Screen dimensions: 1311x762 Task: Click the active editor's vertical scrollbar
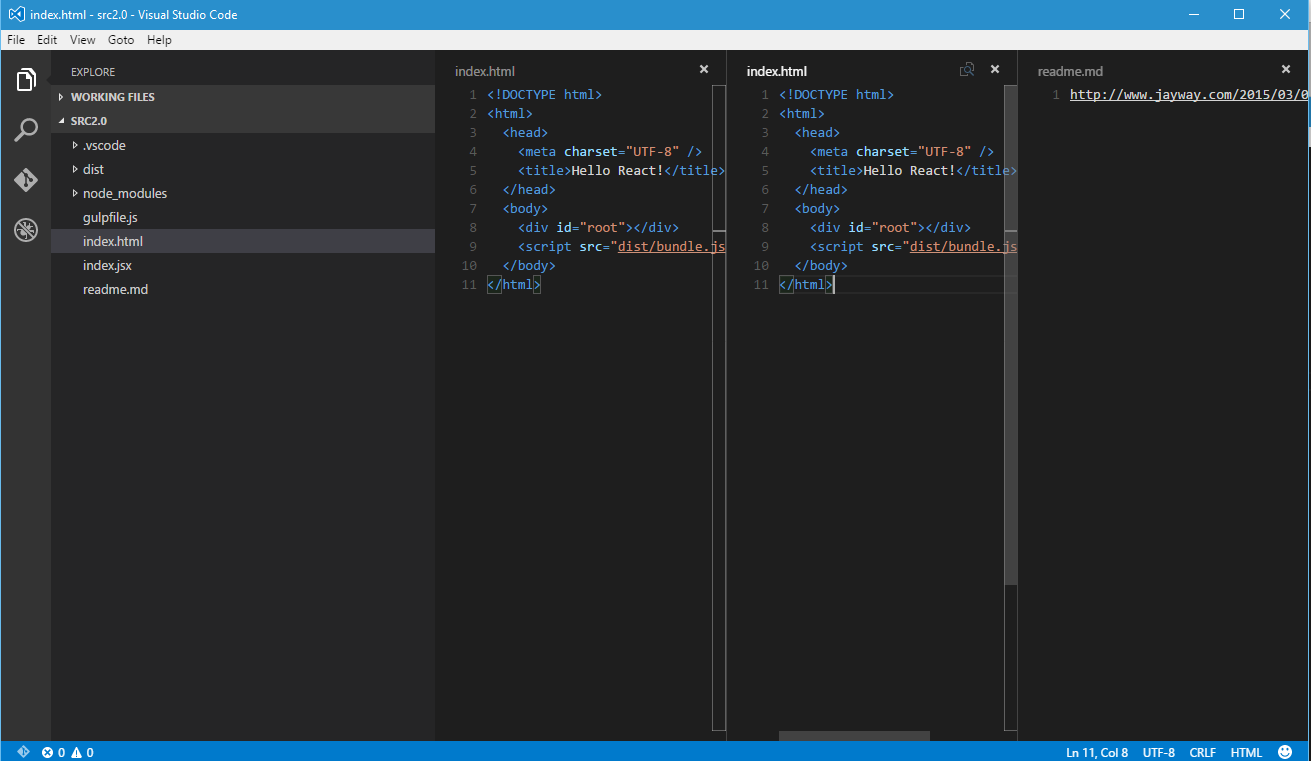click(1010, 335)
